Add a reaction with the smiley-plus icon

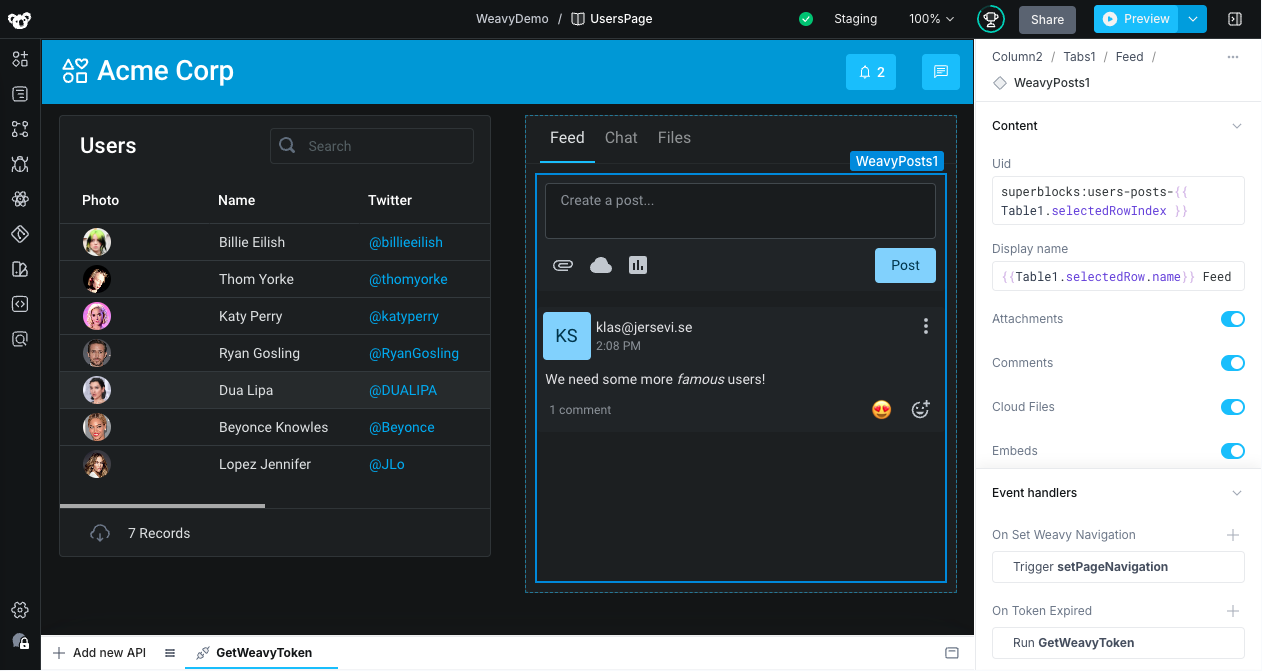(920, 409)
